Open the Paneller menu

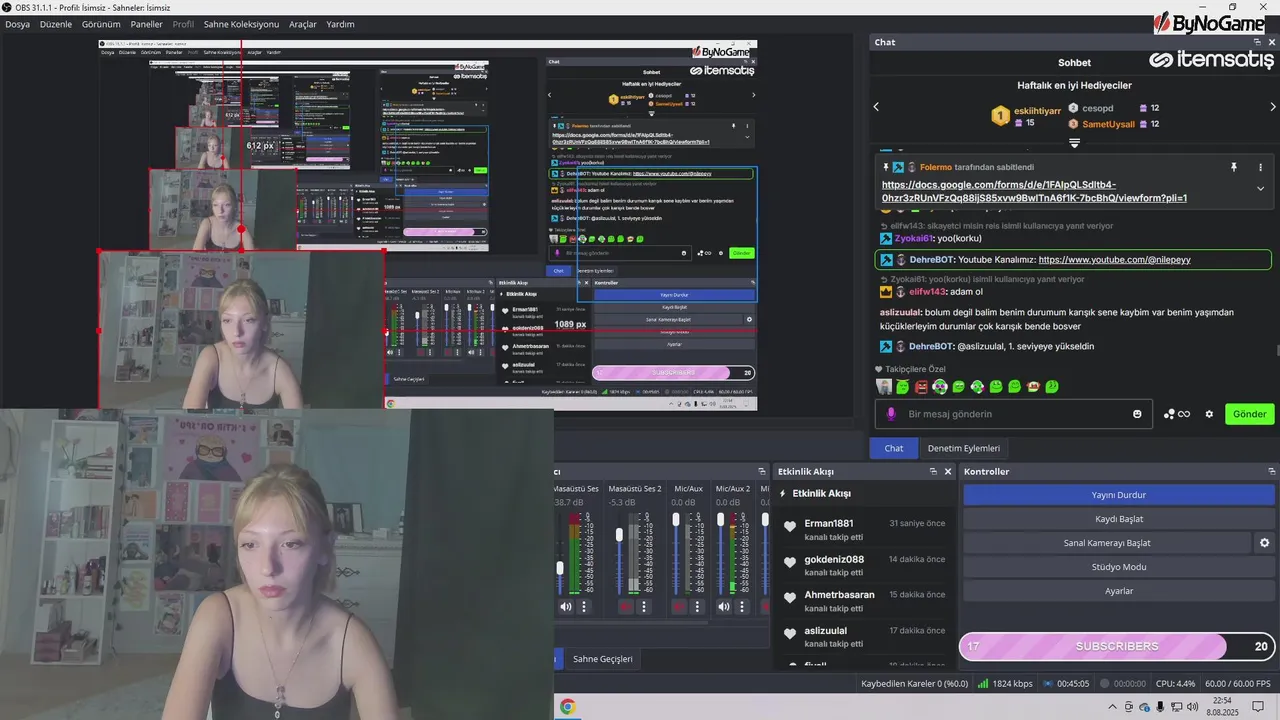click(147, 24)
